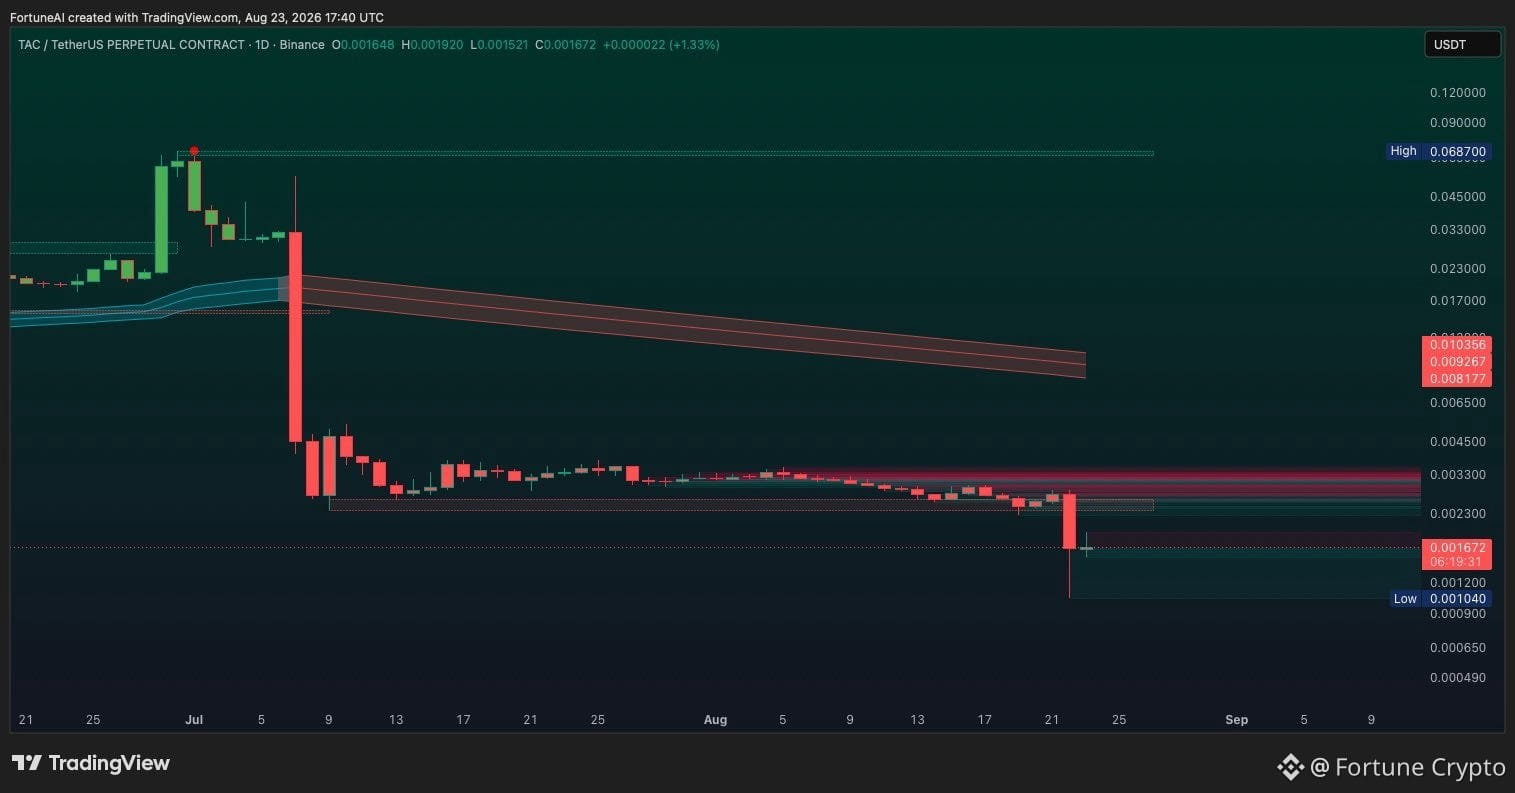This screenshot has width=1515, height=793.
Task: Click the Sep label on the time axis
Action: click(x=1237, y=719)
